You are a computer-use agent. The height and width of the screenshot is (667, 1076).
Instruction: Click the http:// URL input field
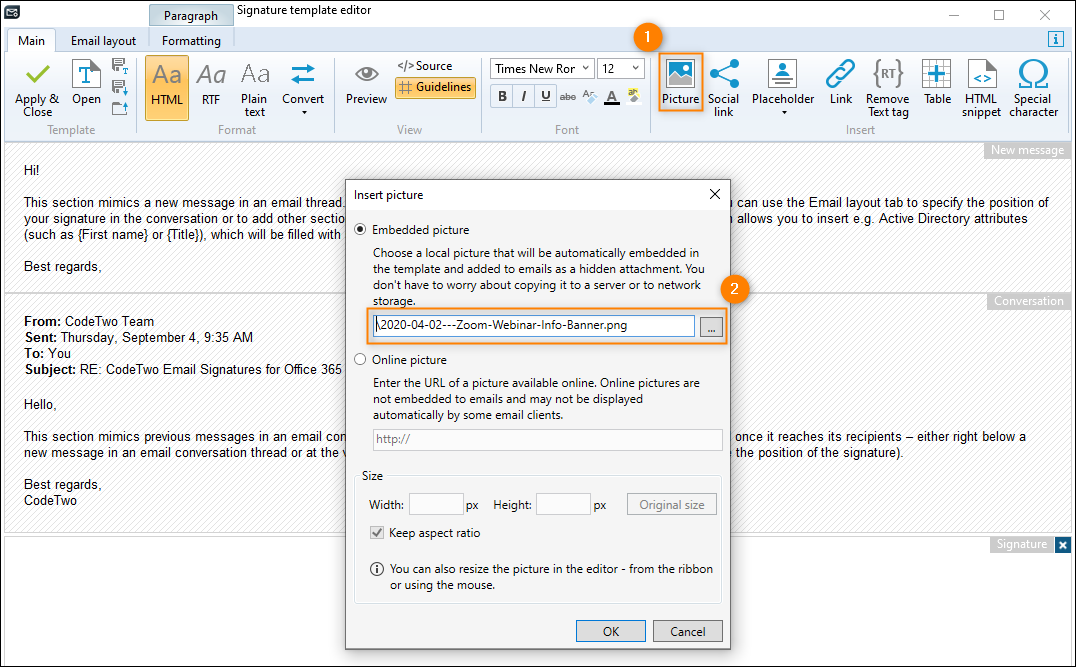point(548,439)
